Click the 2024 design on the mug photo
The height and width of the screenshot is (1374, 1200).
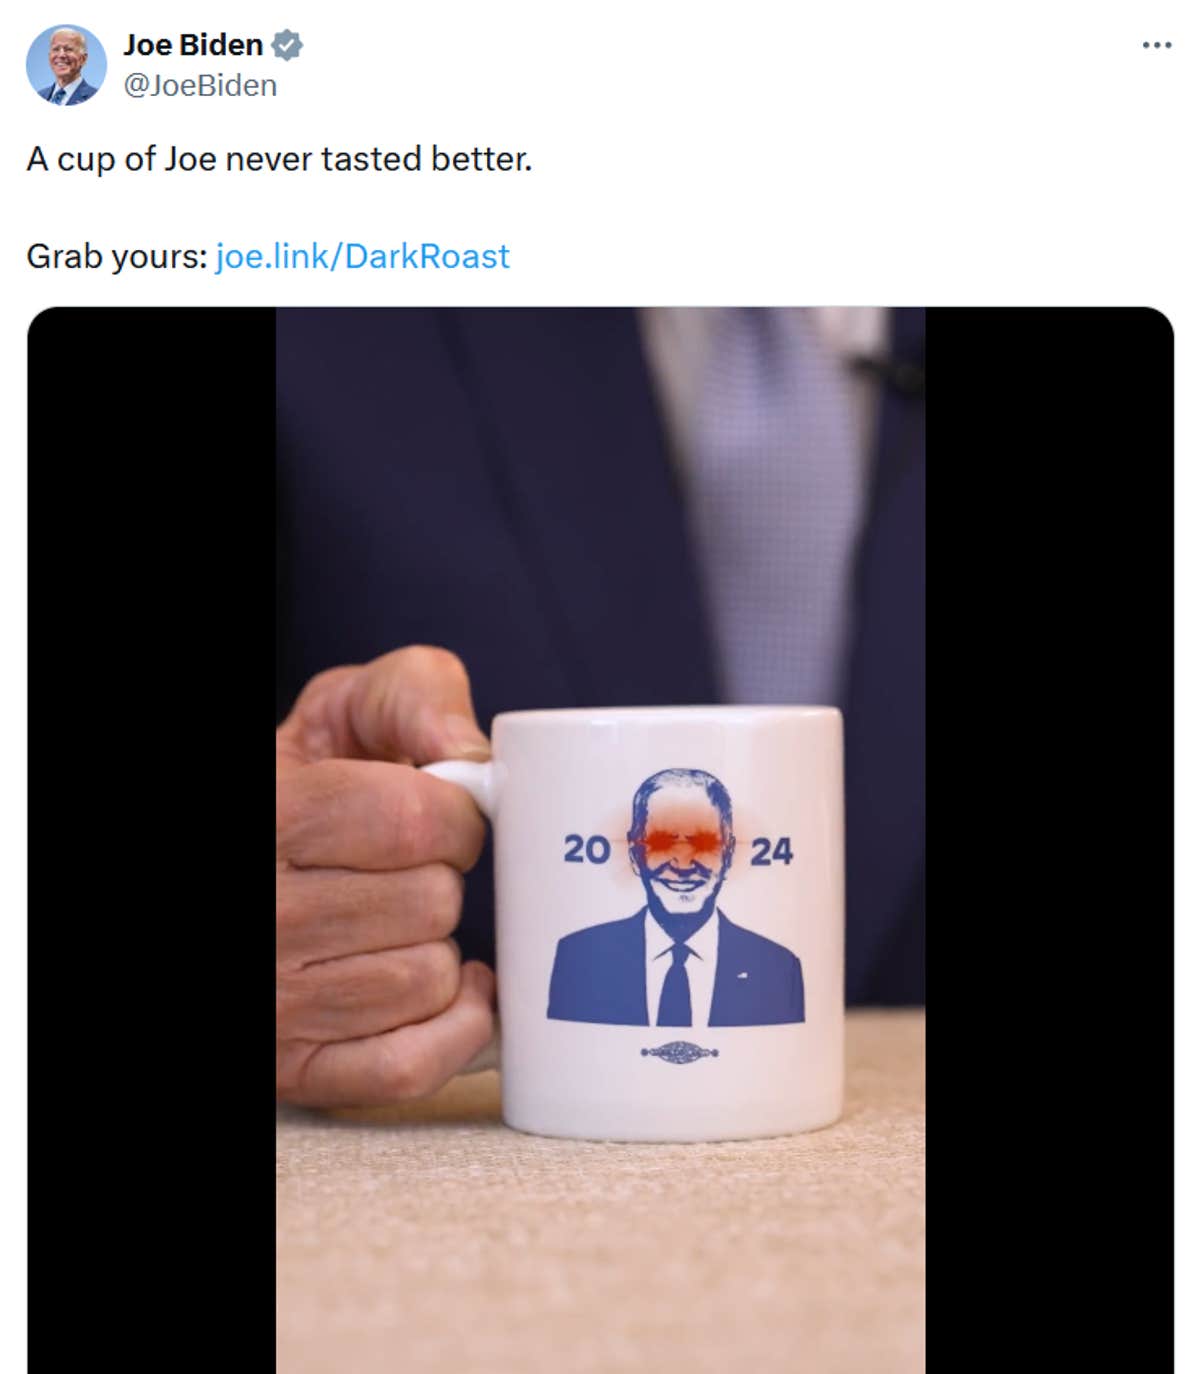pyautogui.click(x=676, y=850)
